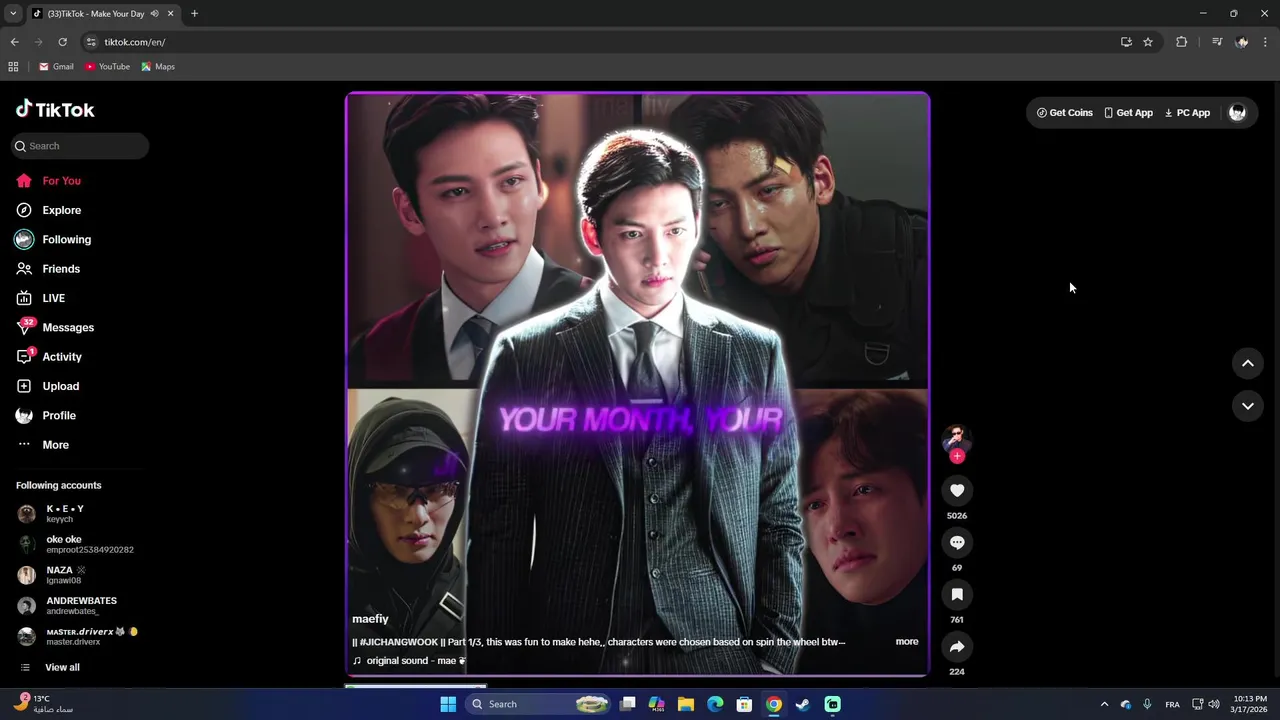Open master.driverx followed account

click(80, 636)
